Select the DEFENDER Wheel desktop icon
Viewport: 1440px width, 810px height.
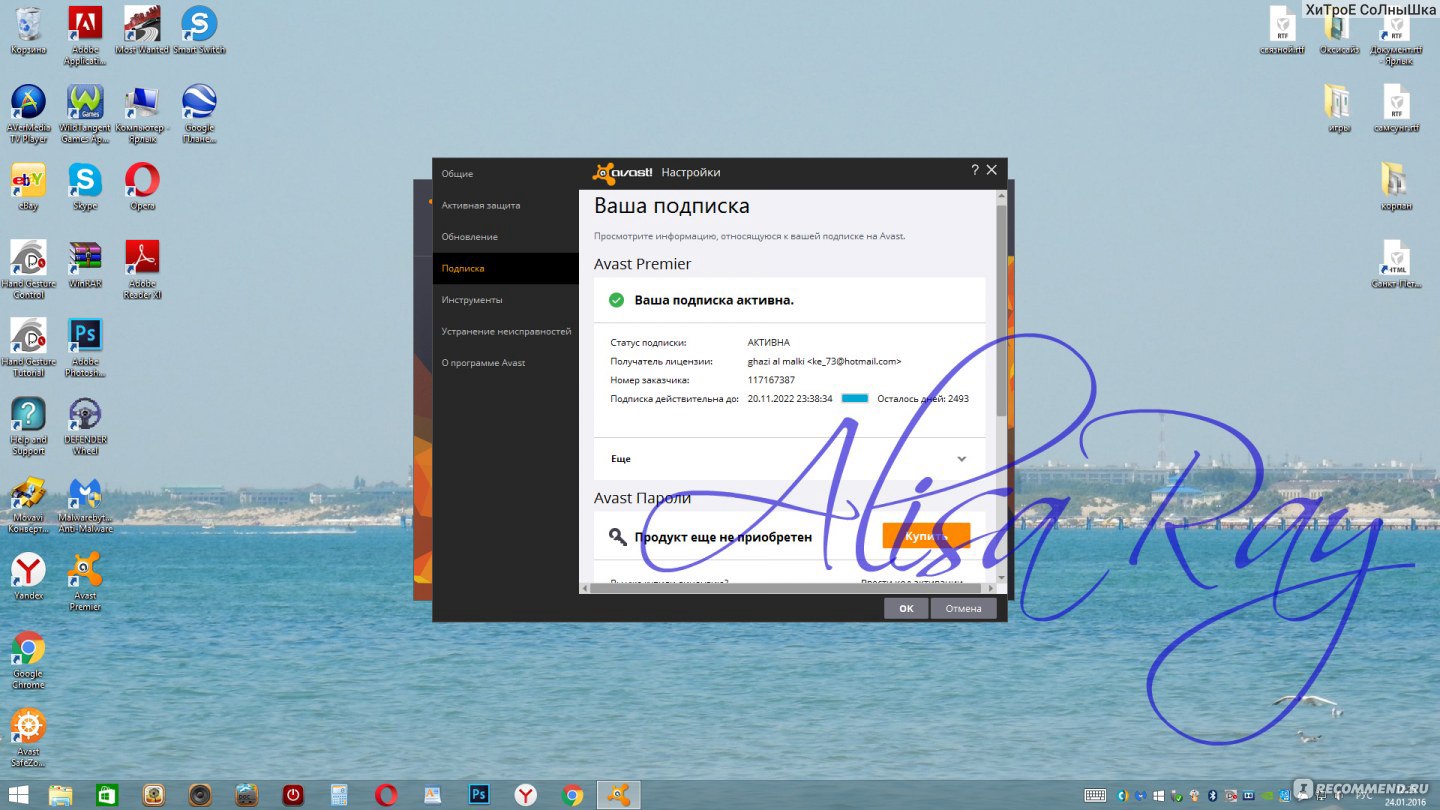coord(85,426)
